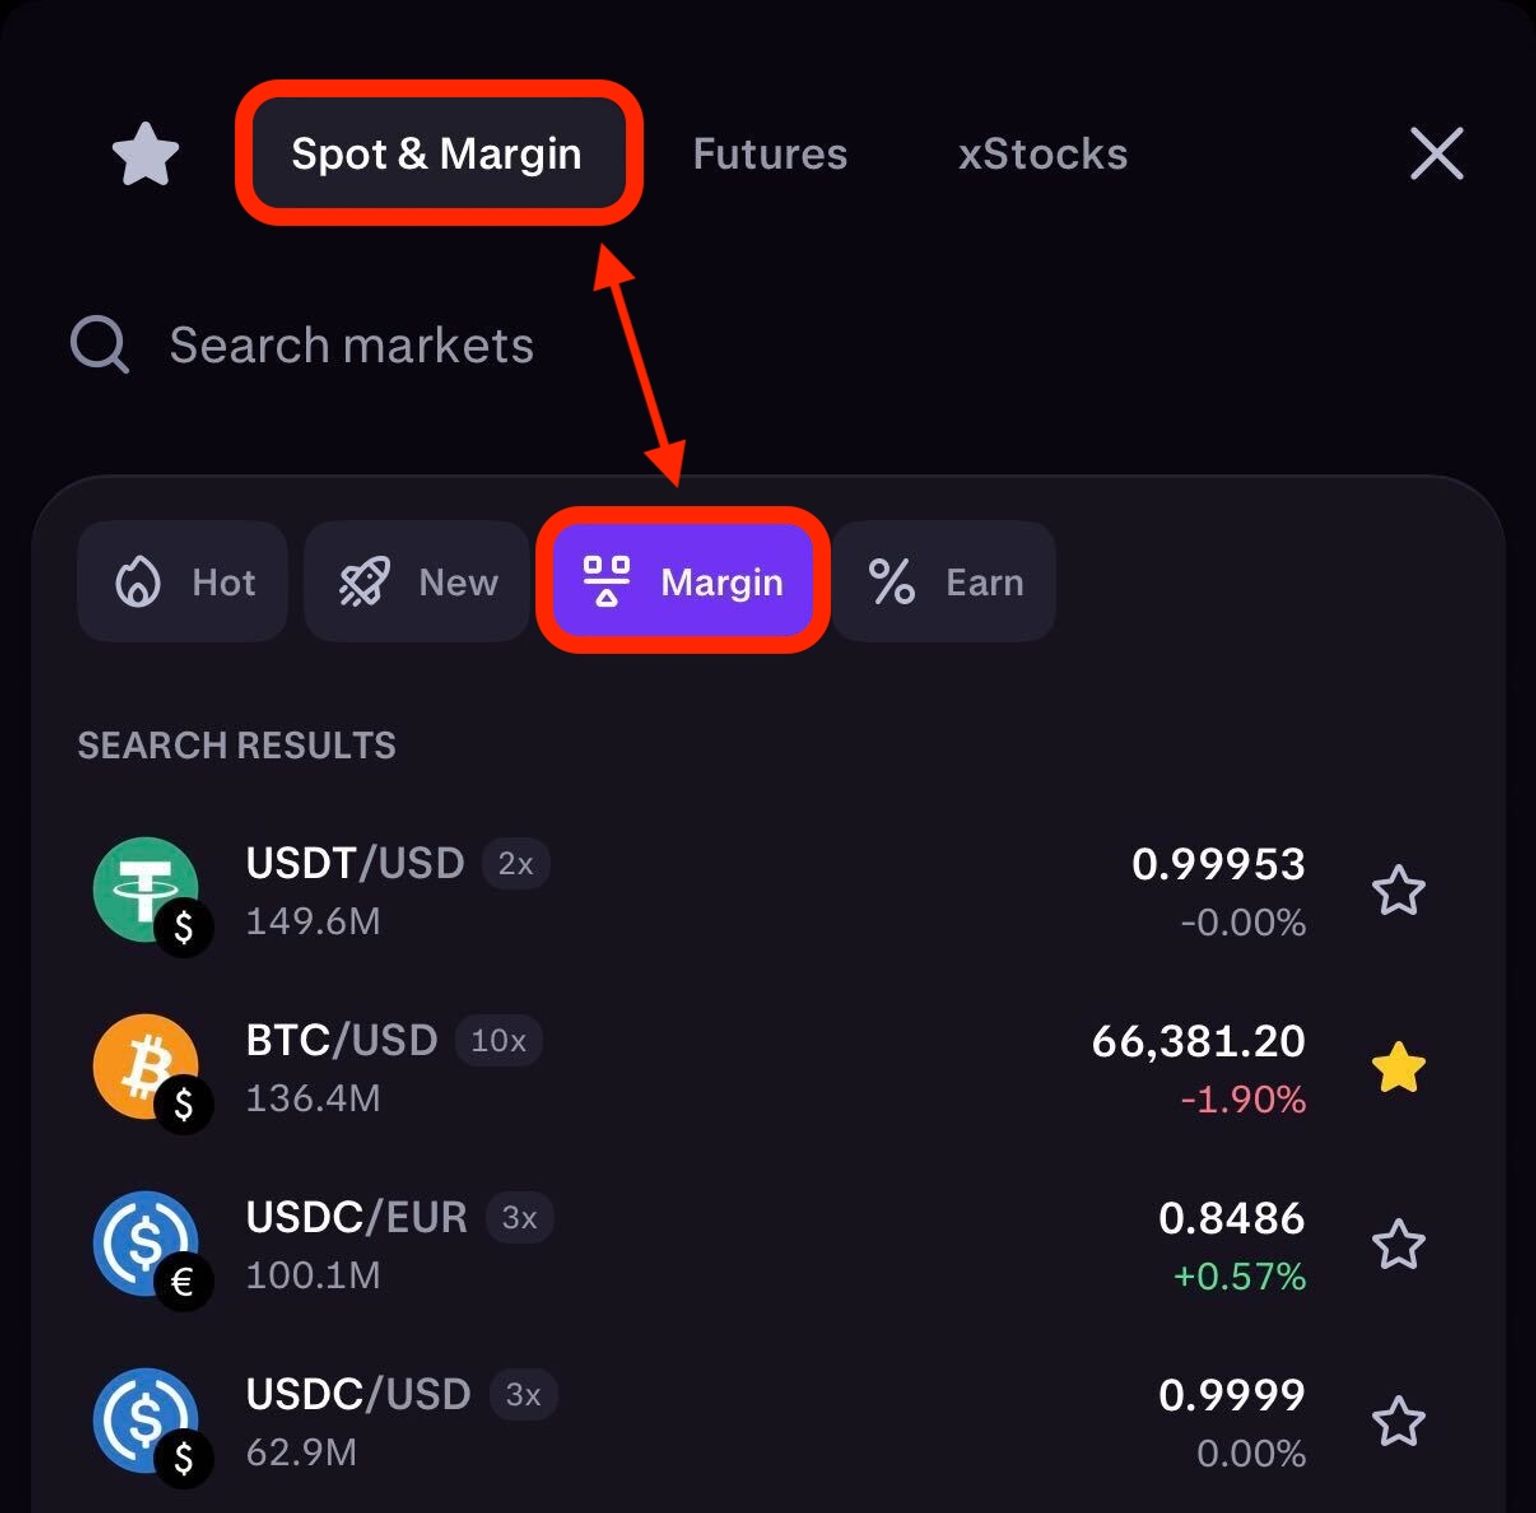Viewport: 1536px width, 1513px height.
Task: Tap the Tether USDT coin icon
Action: (147, 890)
